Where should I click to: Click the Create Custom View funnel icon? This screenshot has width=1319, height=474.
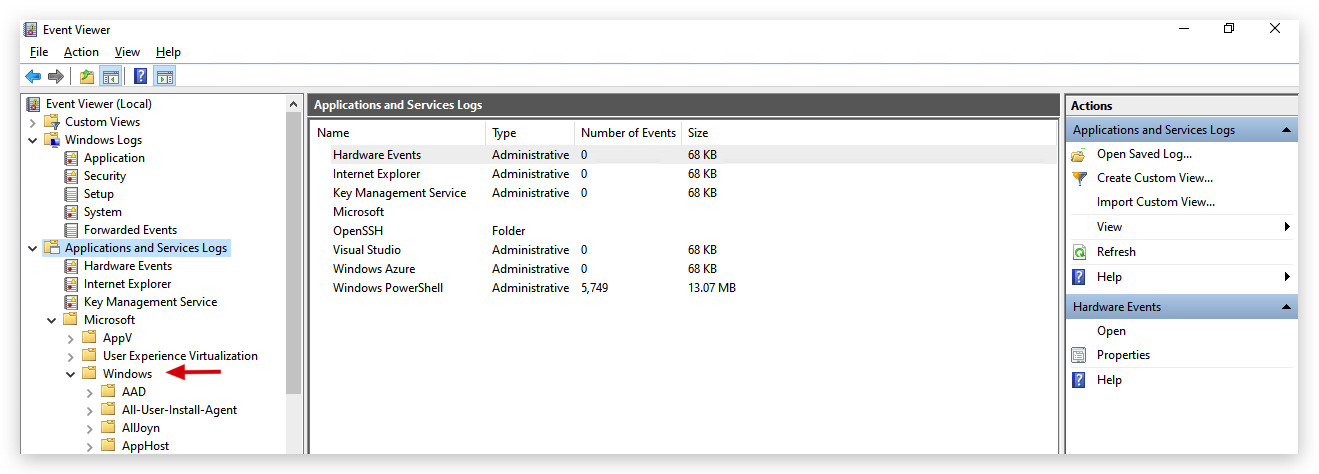pos(1079,178)
